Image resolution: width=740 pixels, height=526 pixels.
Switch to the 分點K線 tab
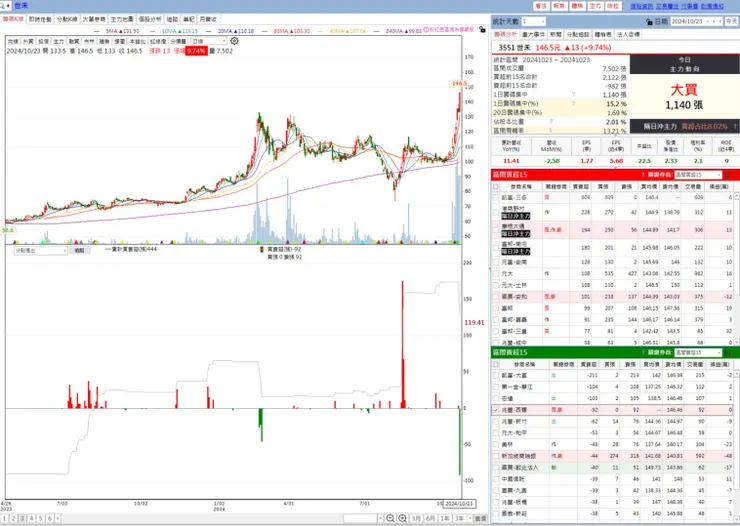point(67,19)
